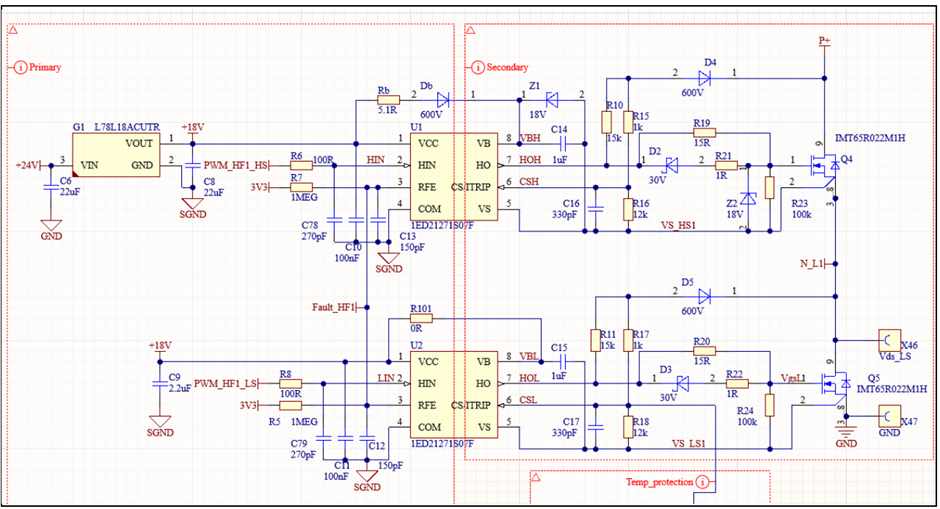Select the CSH net label

[529, 182]
